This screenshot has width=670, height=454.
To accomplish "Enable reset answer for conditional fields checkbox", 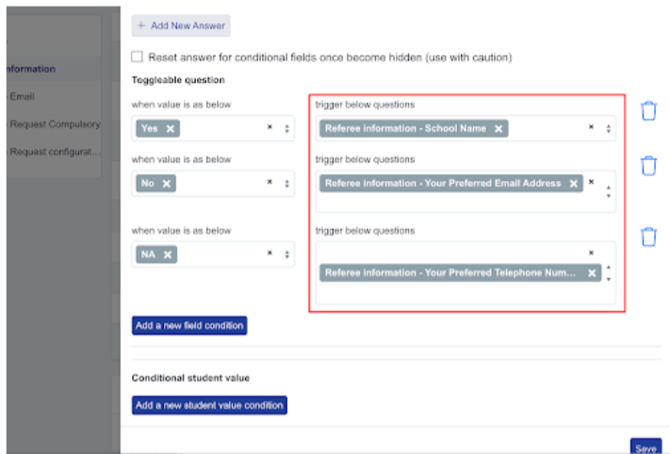I will point(137,57).
